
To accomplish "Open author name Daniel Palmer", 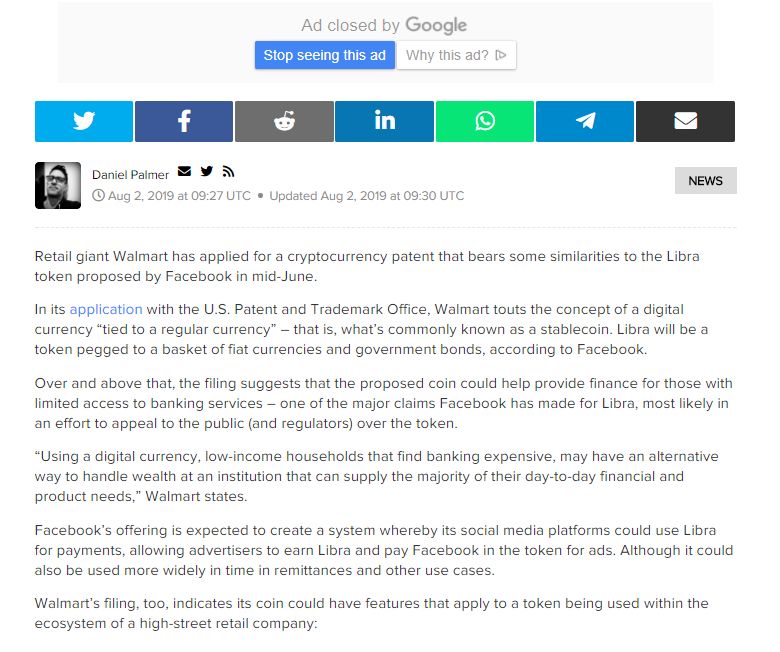I will point(130,175).
